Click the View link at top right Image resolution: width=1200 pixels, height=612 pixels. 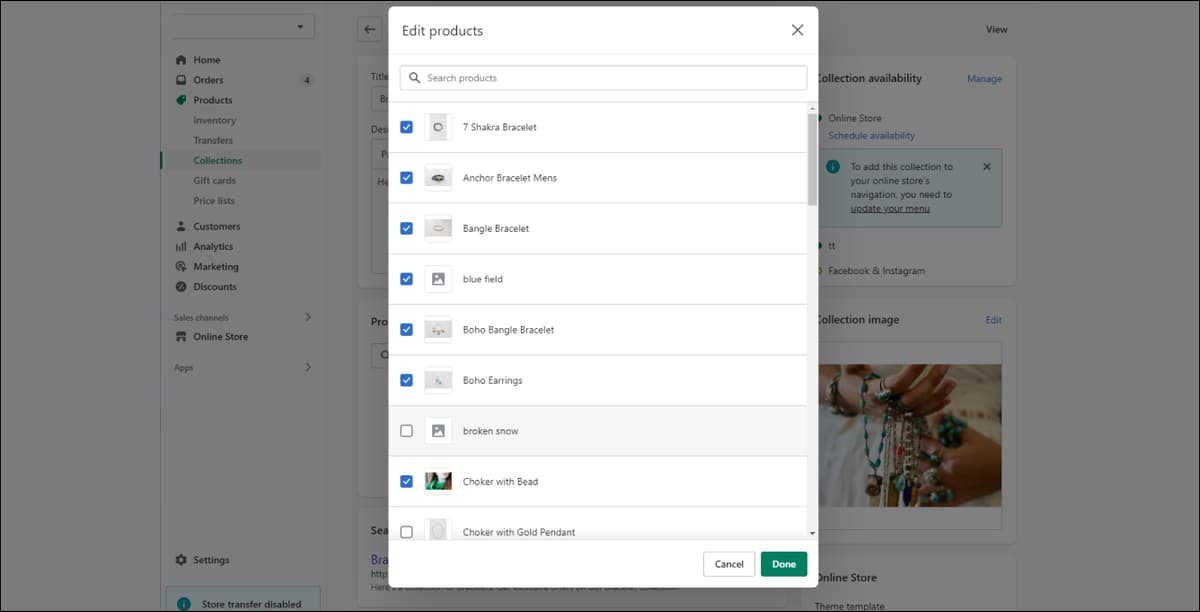click(x=997, y=29)
